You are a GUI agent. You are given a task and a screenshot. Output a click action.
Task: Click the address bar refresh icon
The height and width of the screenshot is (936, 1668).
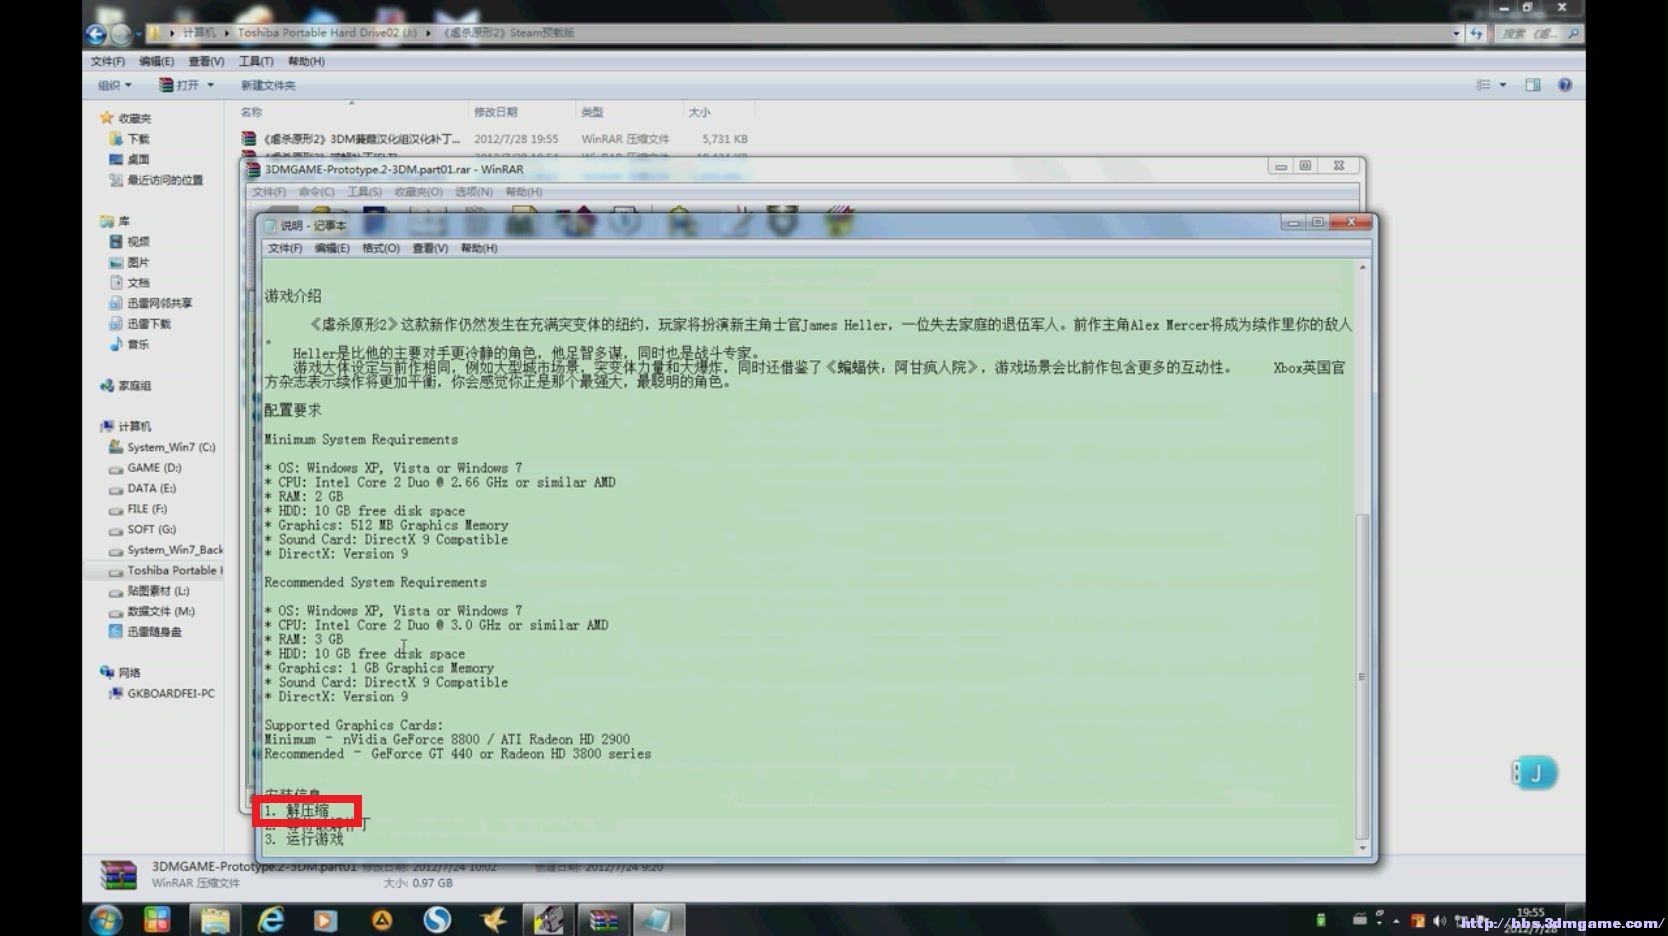1476,33
